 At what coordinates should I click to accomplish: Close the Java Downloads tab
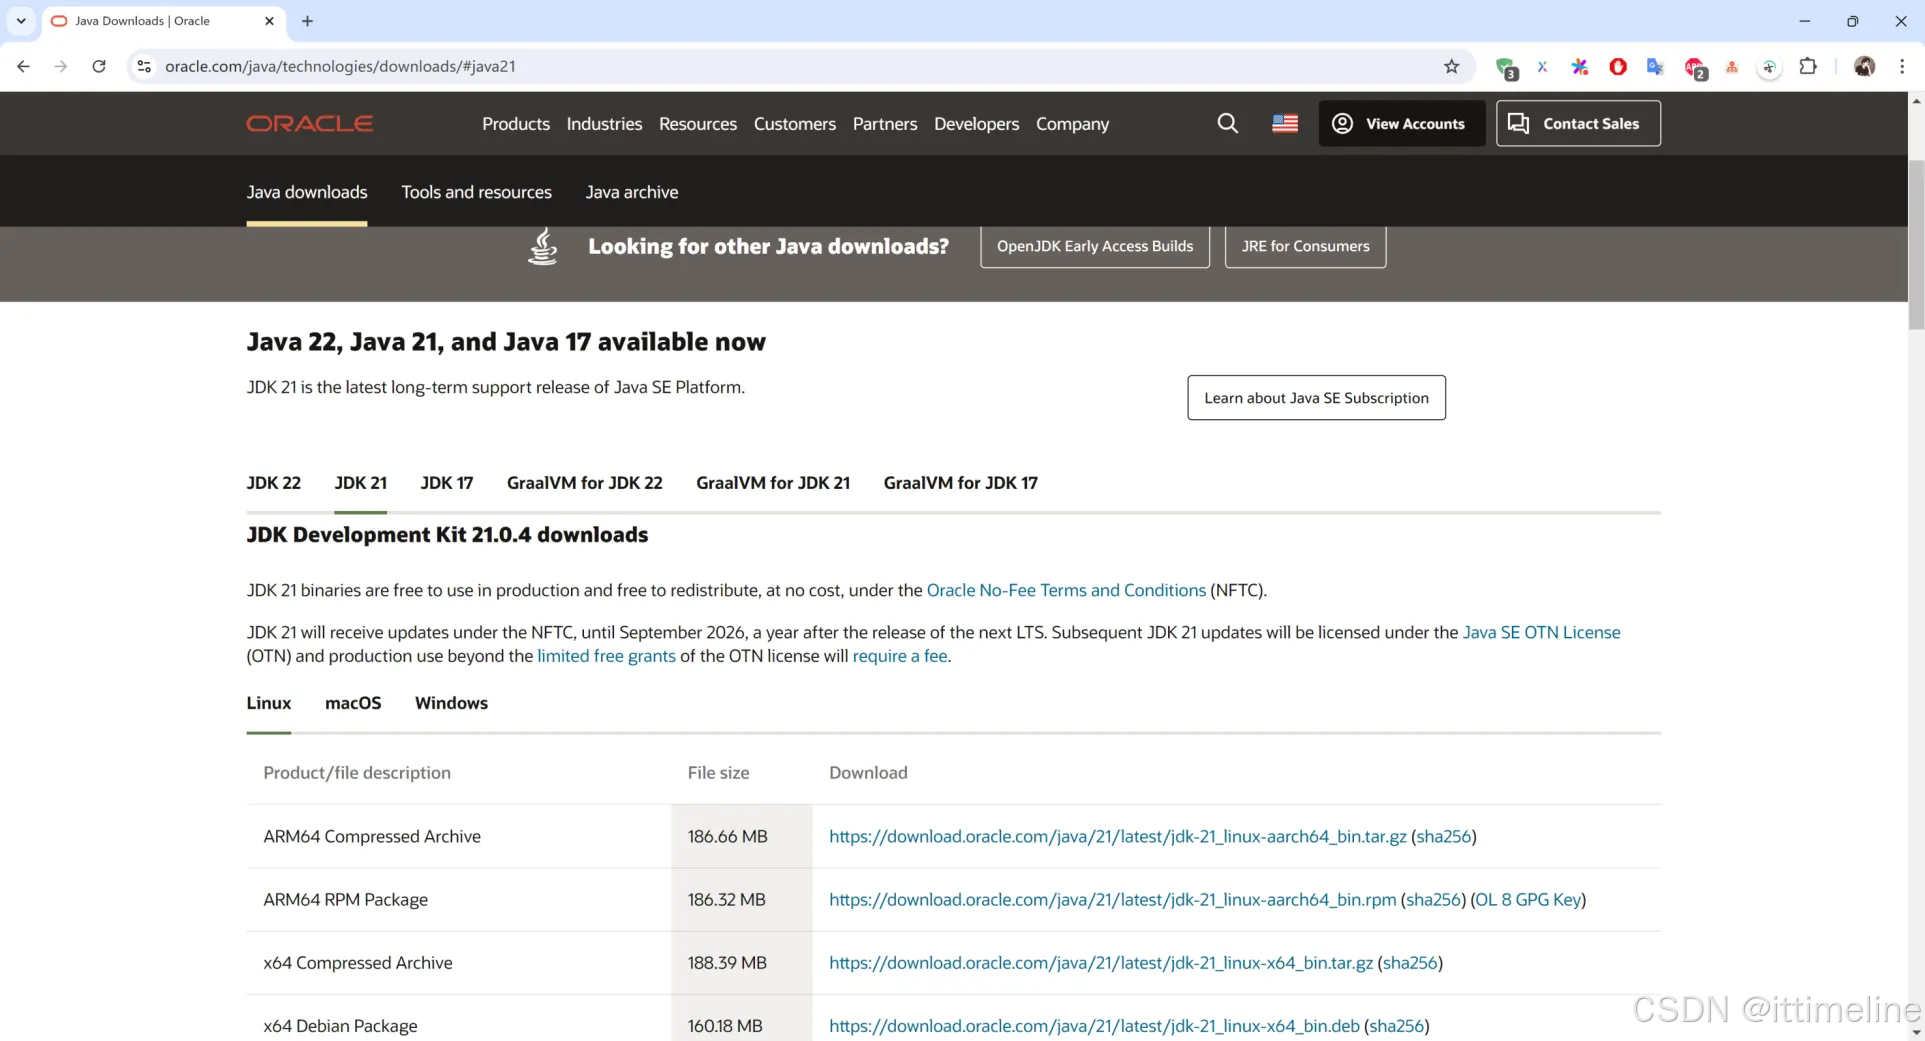click(x=269, y=21)
